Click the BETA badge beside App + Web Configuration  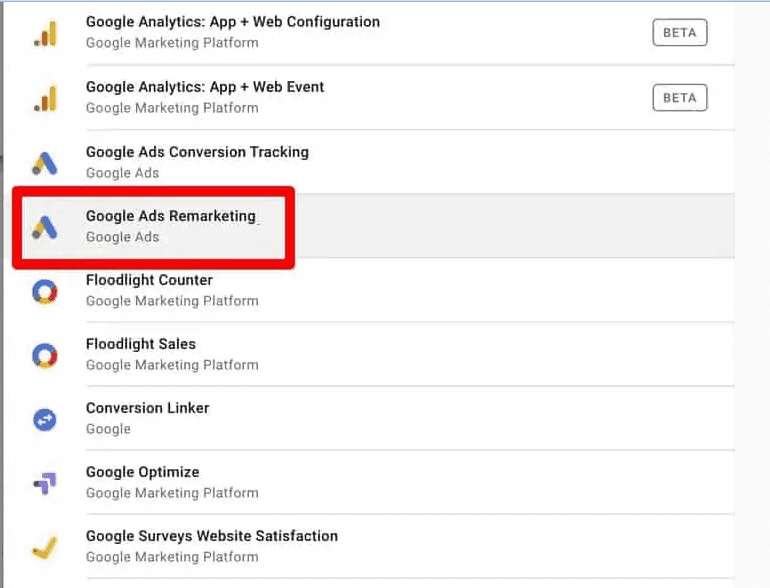[680, 33]
